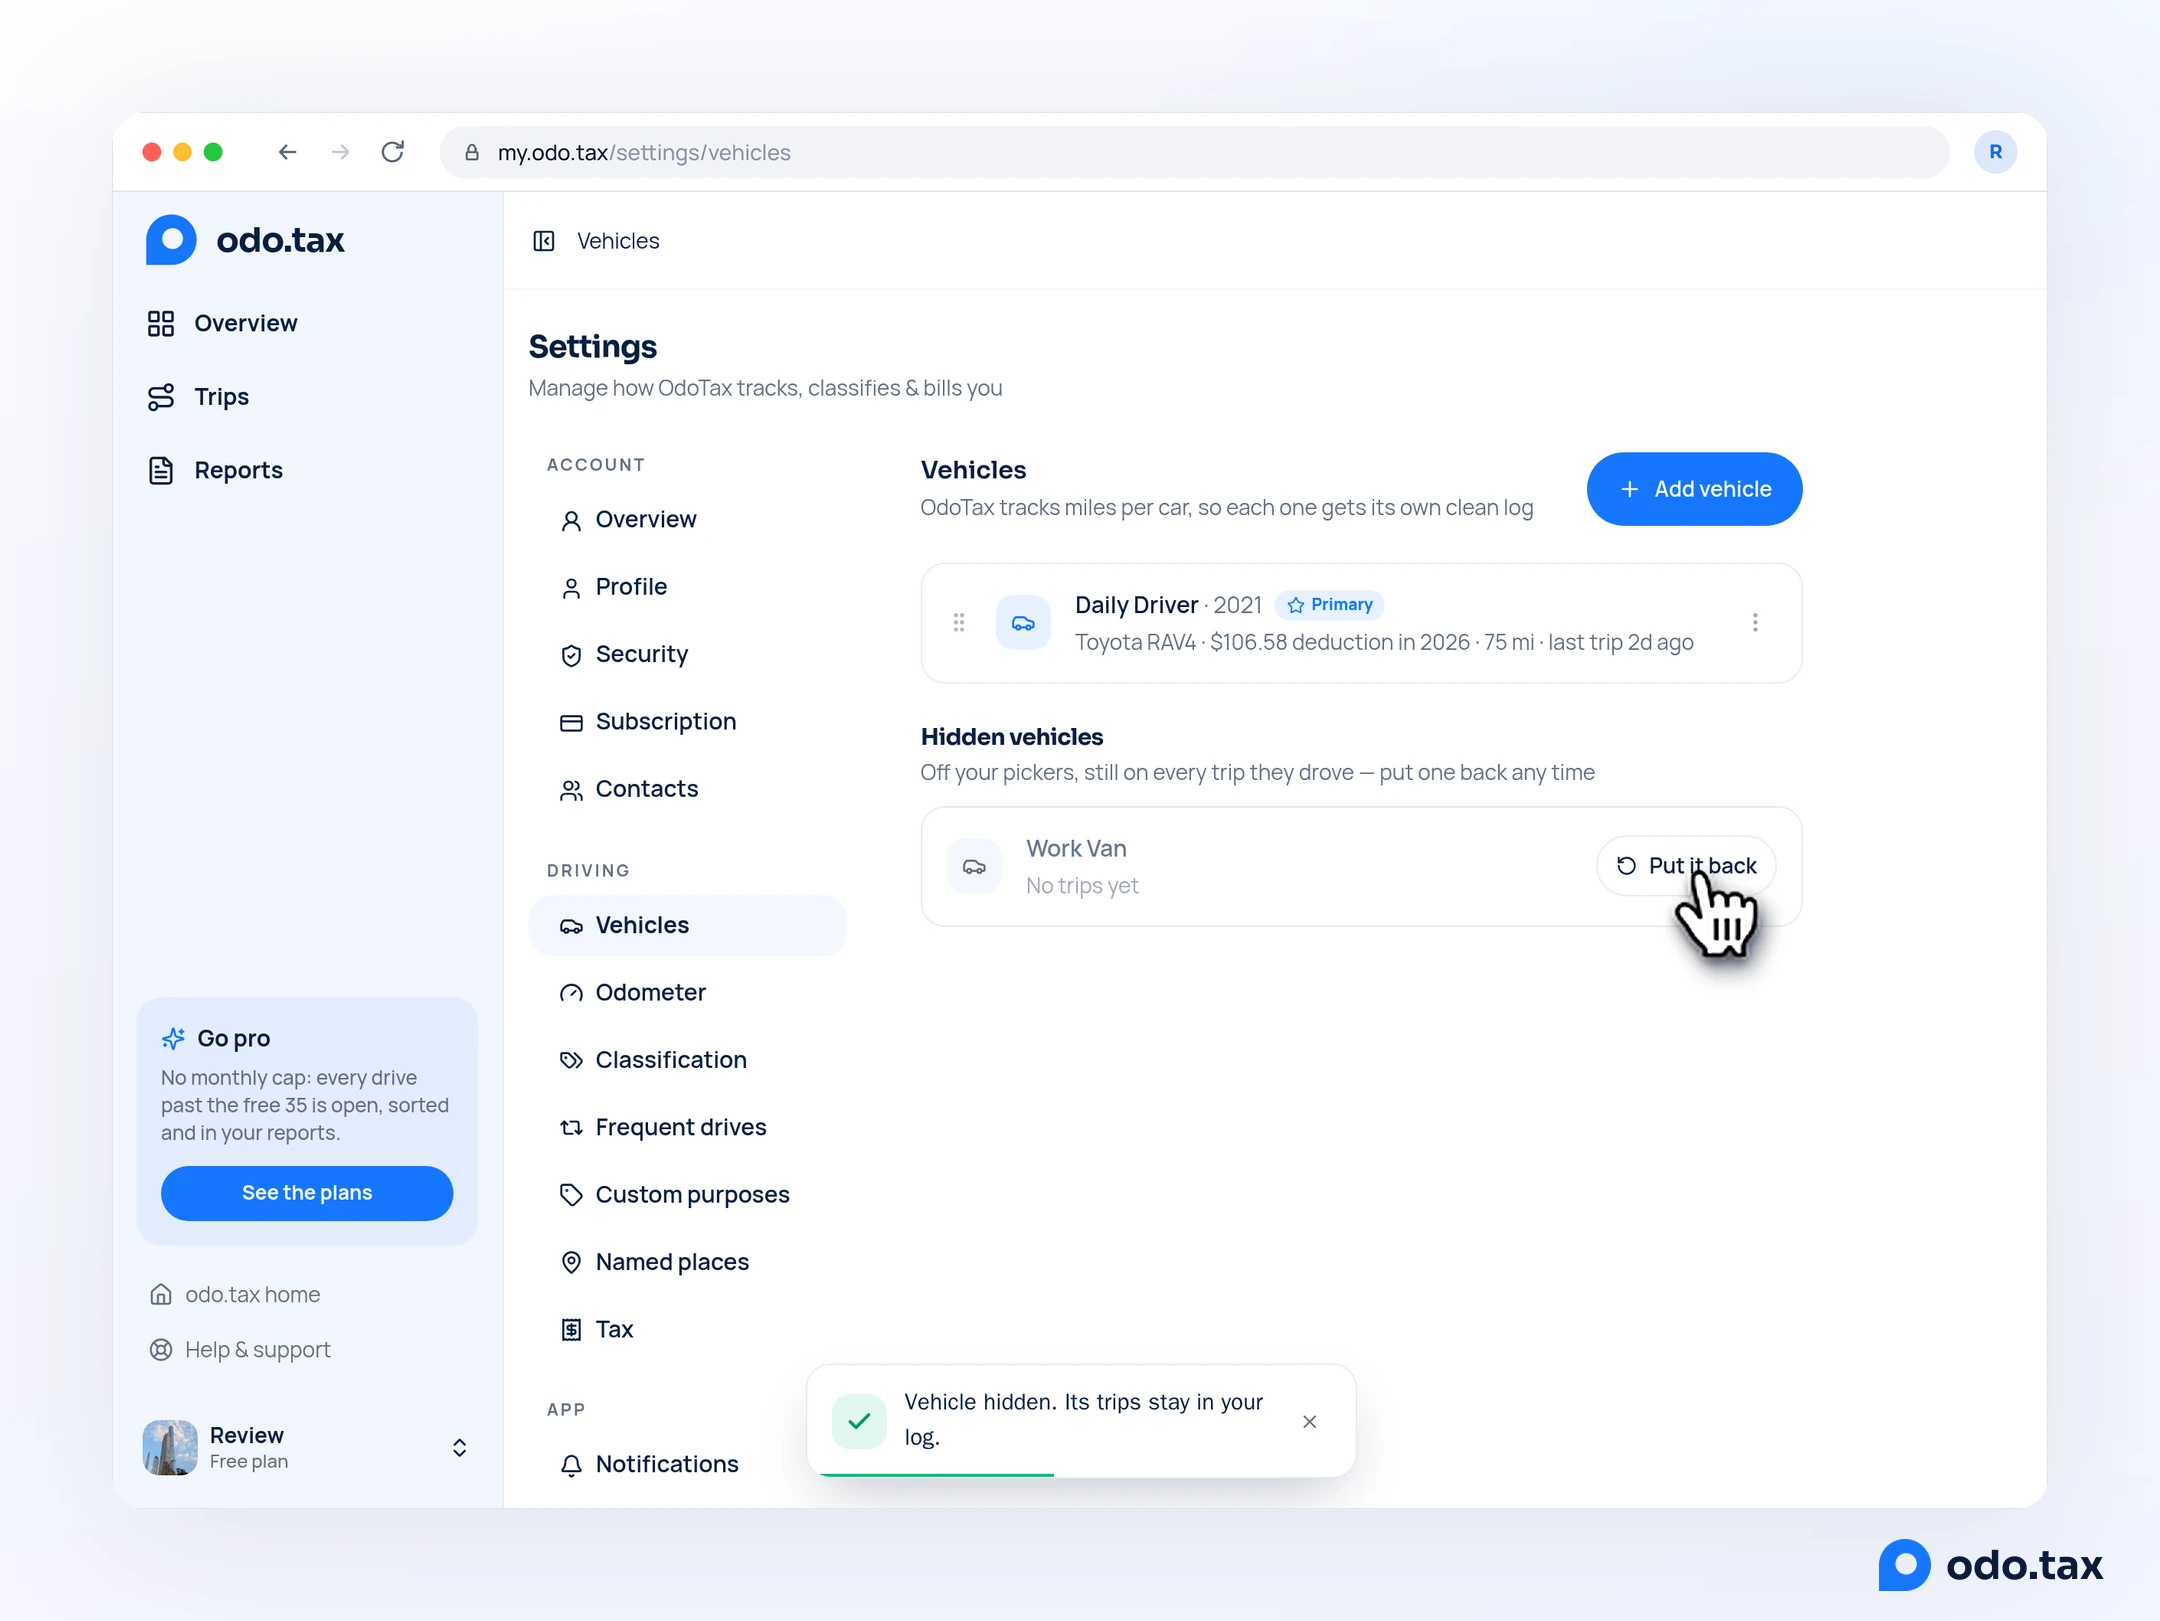Click the browser back arrow

(288, 152)
